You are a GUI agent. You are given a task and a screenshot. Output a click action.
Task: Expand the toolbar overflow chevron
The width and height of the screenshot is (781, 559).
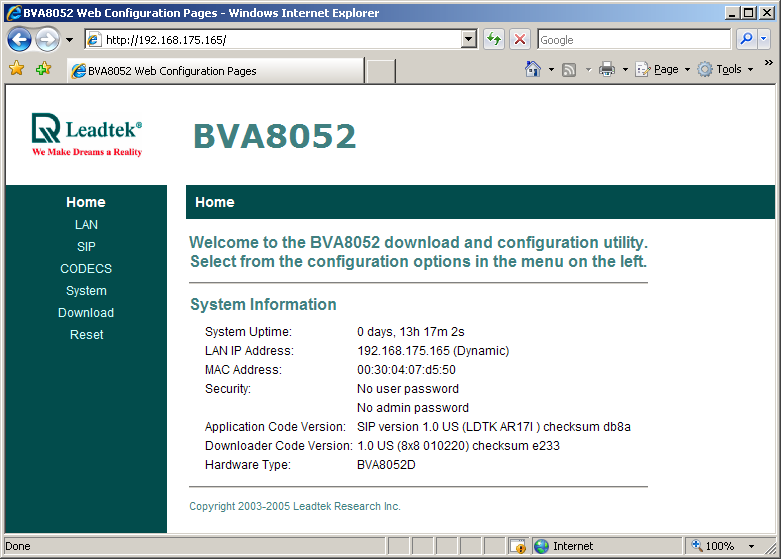769,62
